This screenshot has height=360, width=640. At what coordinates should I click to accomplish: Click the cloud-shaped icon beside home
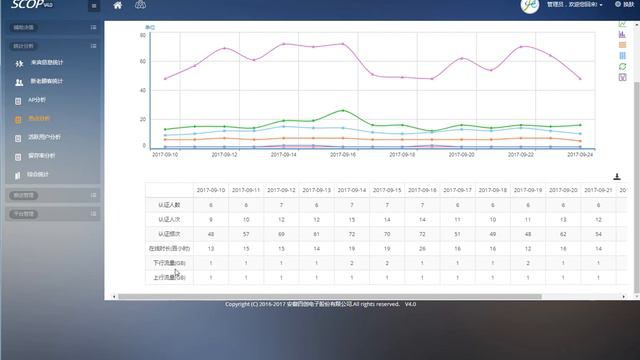click(140, 5)
